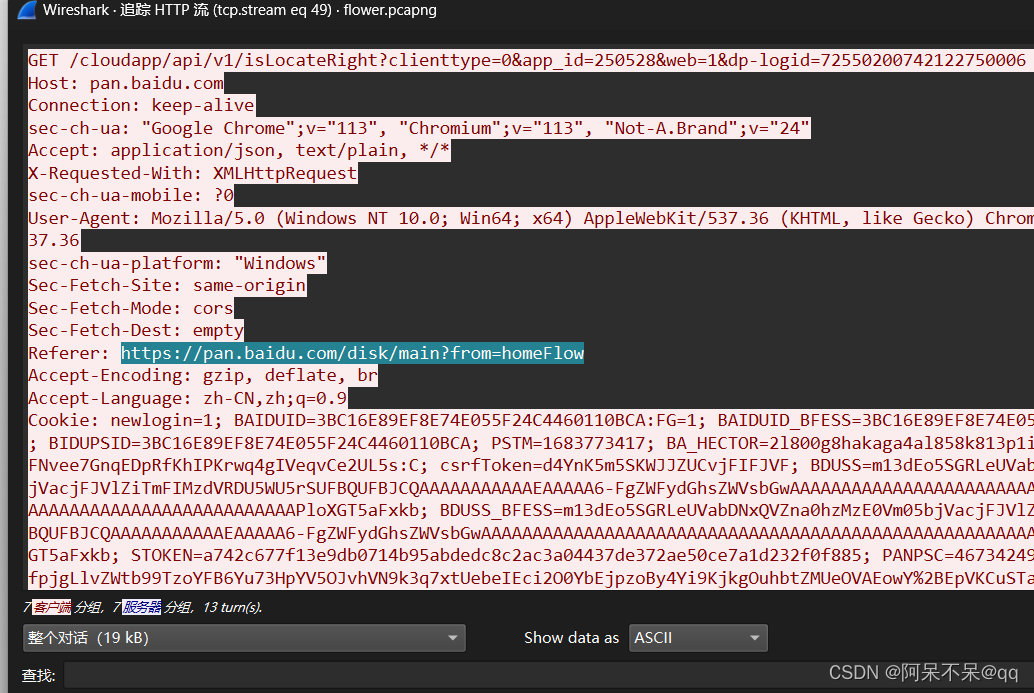Image resolution: width=1034 pixels, height=693 pixels.
Task: Click the red 客户端 client packets label
Action: (51, 607)
